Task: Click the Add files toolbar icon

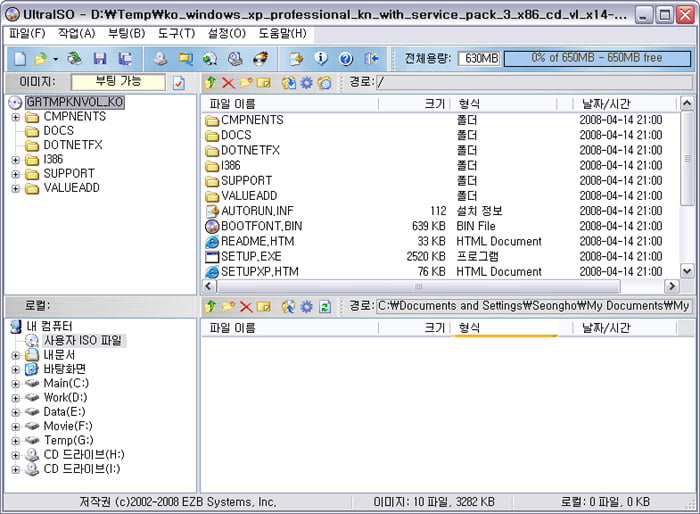Action: [296, 59]
